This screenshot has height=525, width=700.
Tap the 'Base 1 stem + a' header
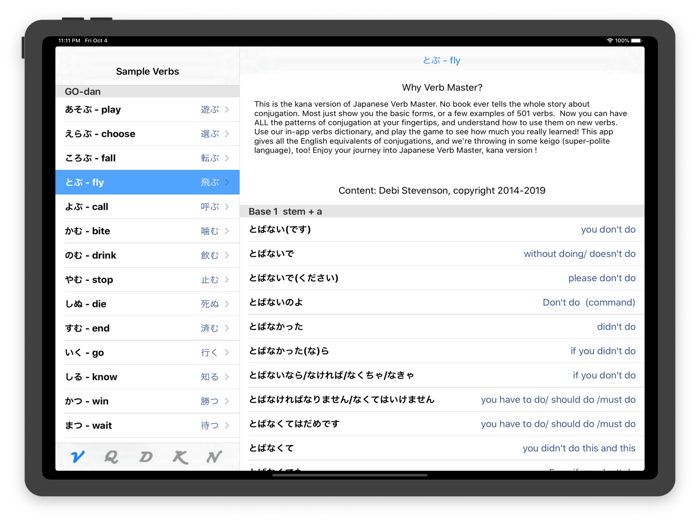pyautogui.click(x=442, y=211)
